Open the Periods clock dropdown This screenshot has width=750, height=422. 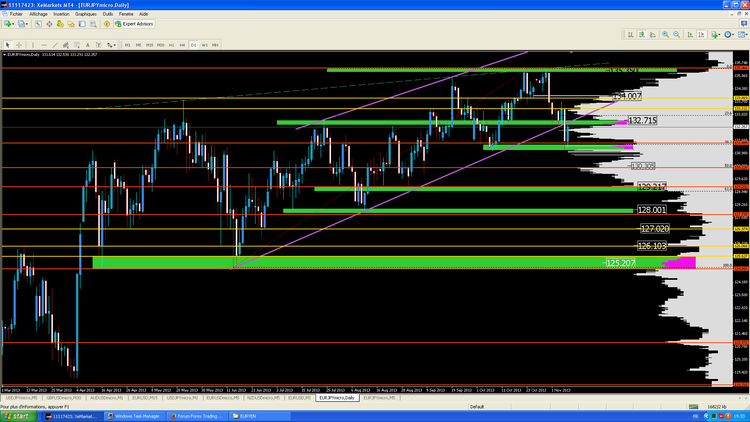(x=729, y=34)
